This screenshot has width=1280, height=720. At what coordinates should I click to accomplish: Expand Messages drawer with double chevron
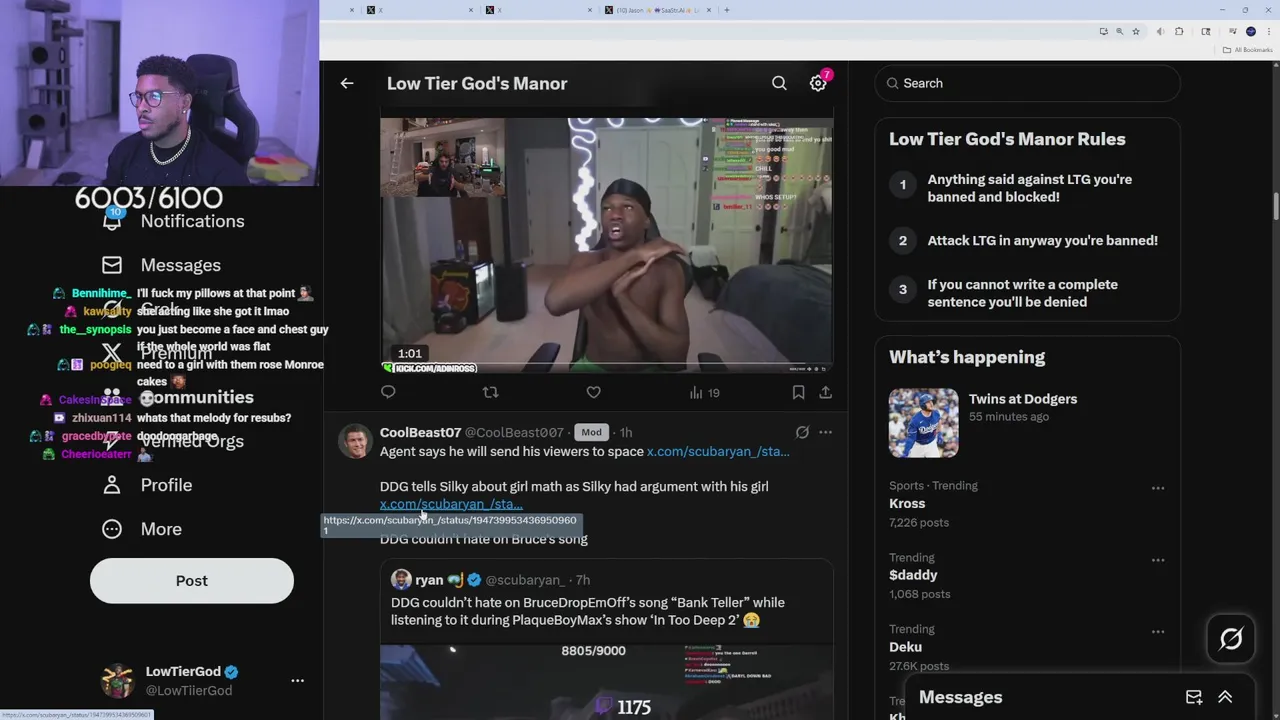click(x=1225, y=698)
